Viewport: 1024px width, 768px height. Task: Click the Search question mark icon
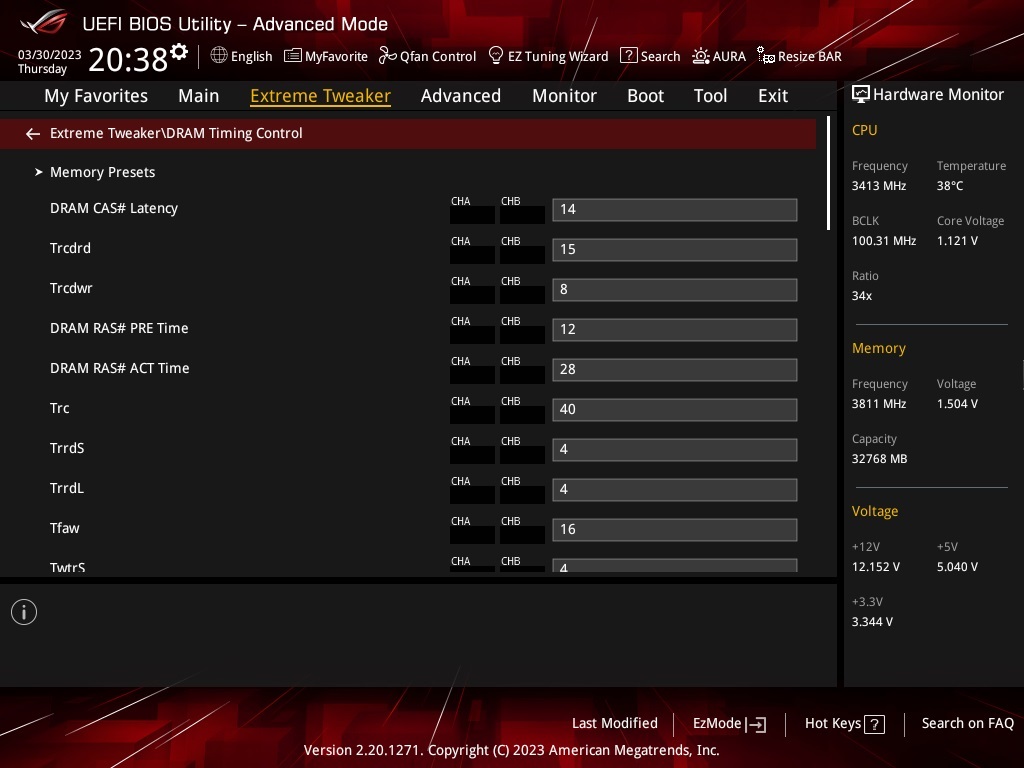[x=628, y=56]
